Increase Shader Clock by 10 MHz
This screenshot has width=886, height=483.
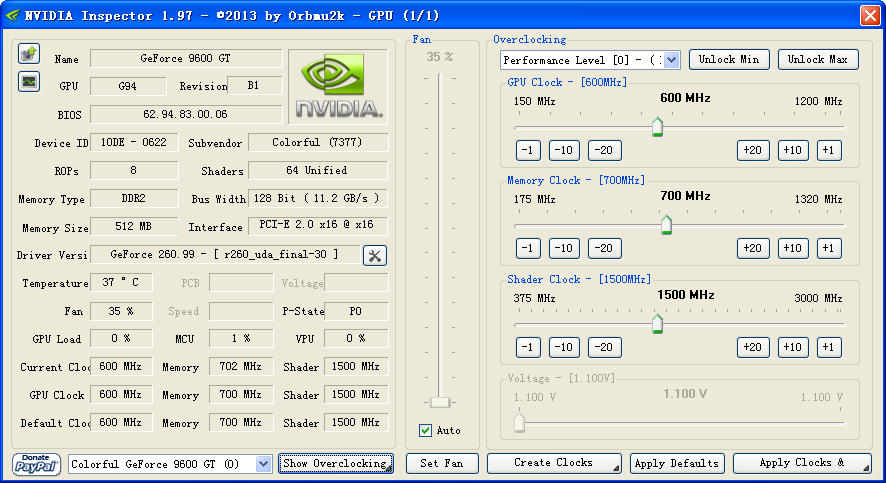point(793,347)
